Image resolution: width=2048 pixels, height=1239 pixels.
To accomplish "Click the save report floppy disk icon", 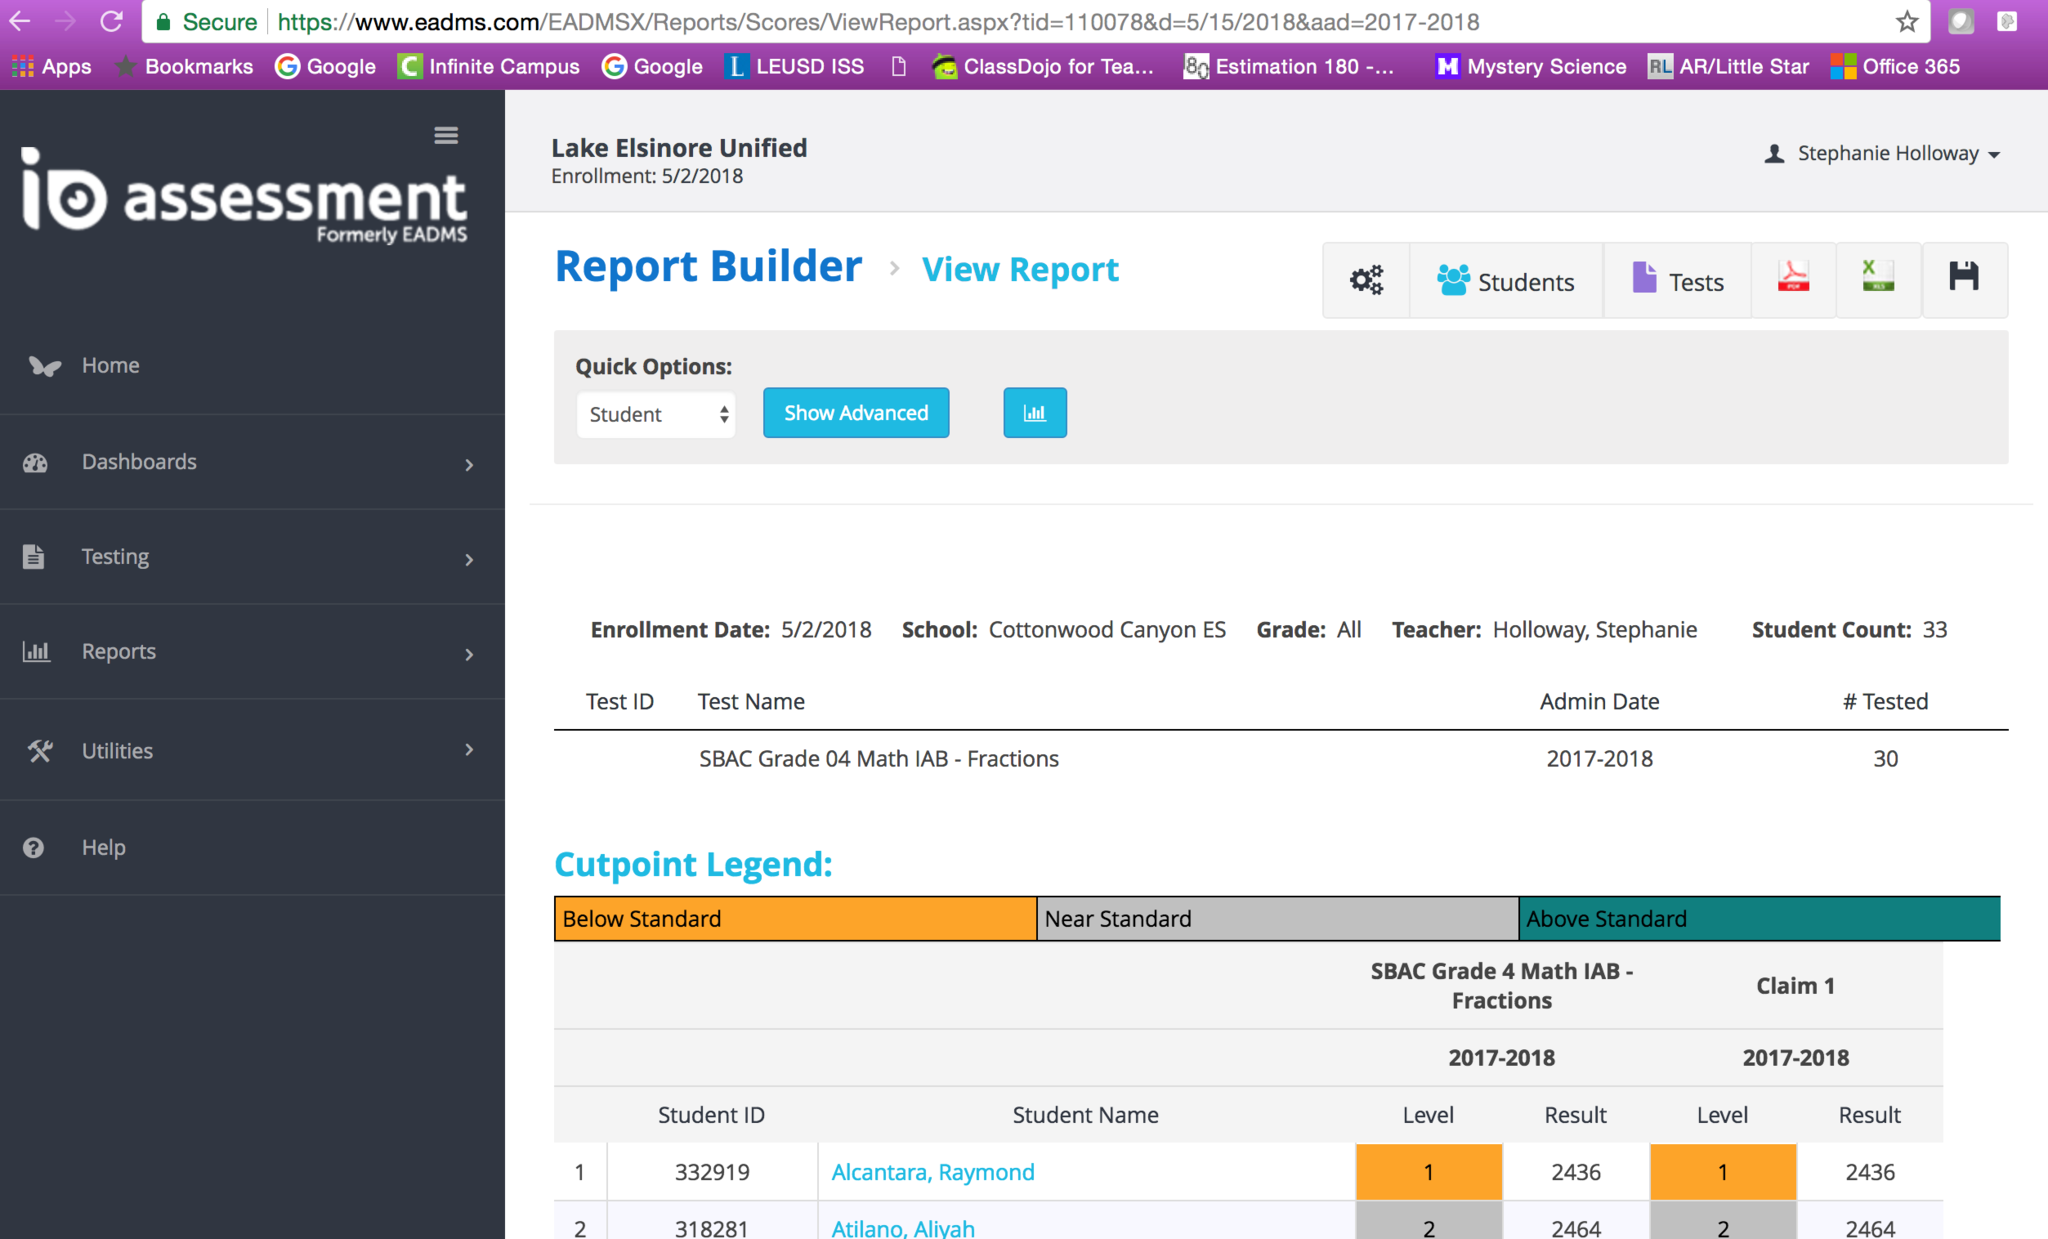I will tap(1963, 278).
